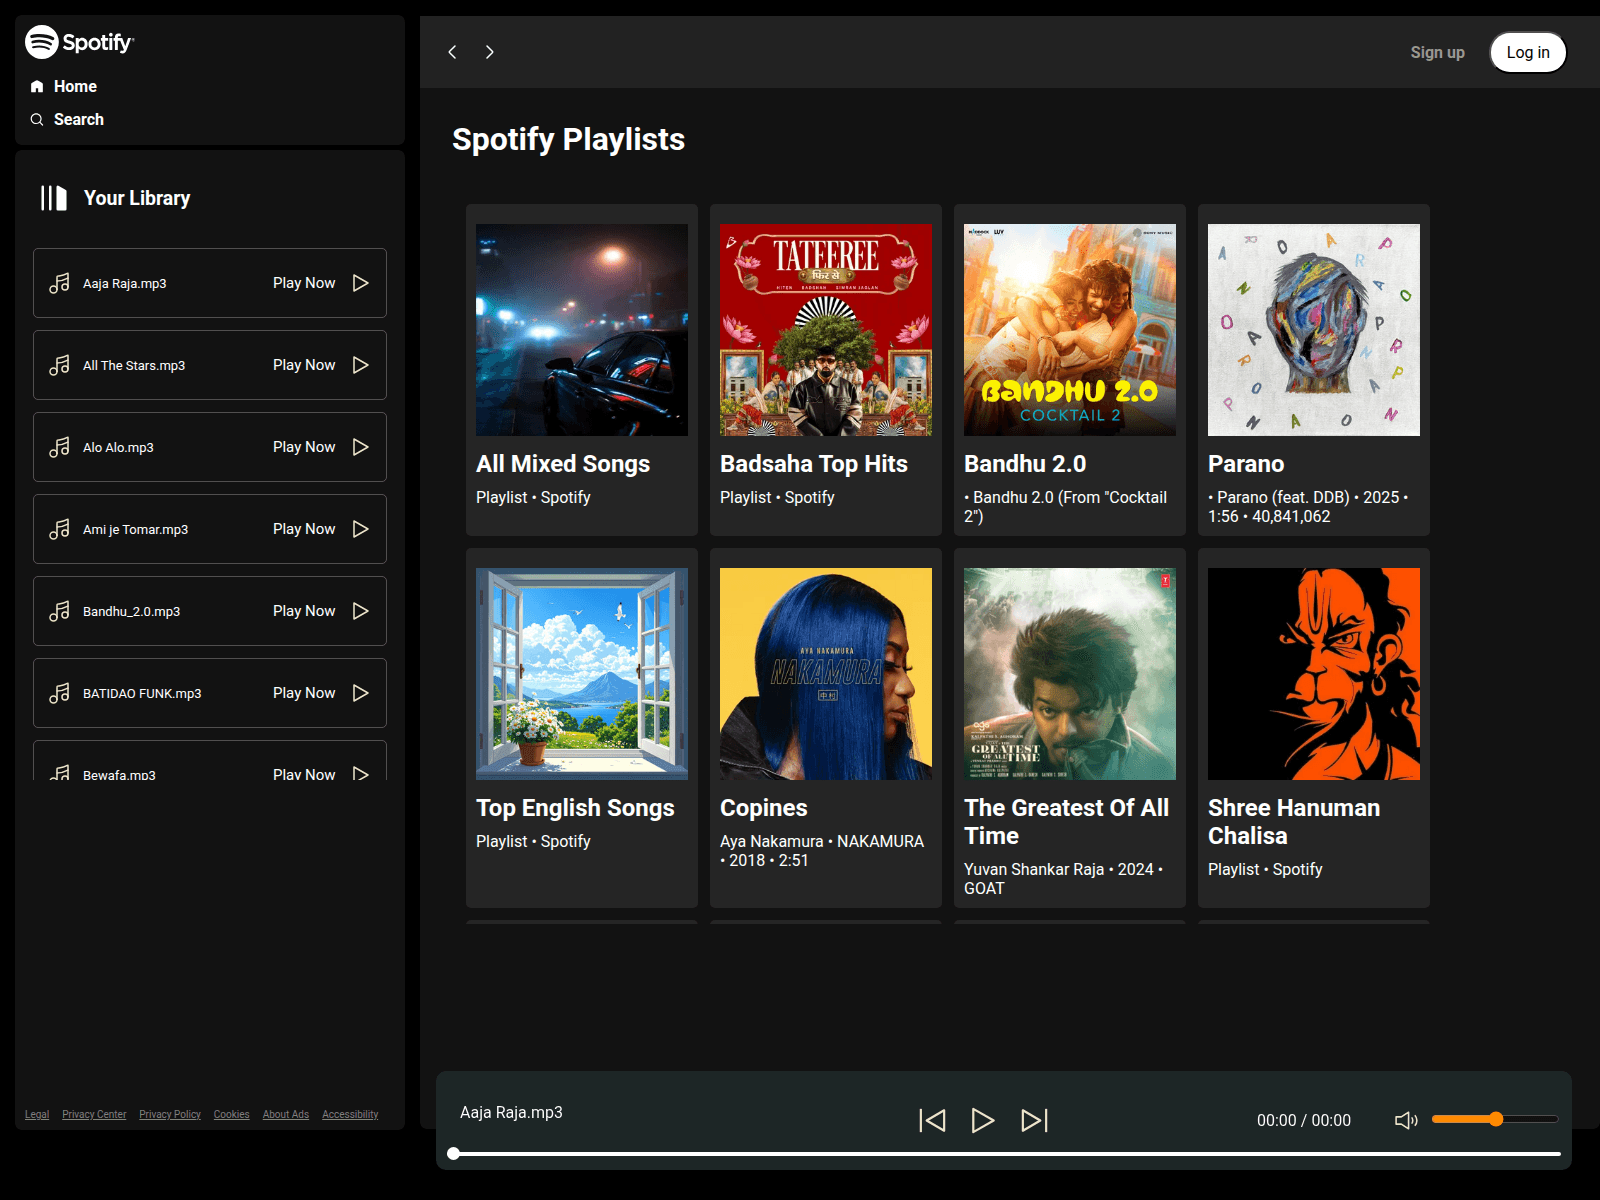The image size is (1600, 1200).
Task: Skip to next track in player
Action: 1034,1120
